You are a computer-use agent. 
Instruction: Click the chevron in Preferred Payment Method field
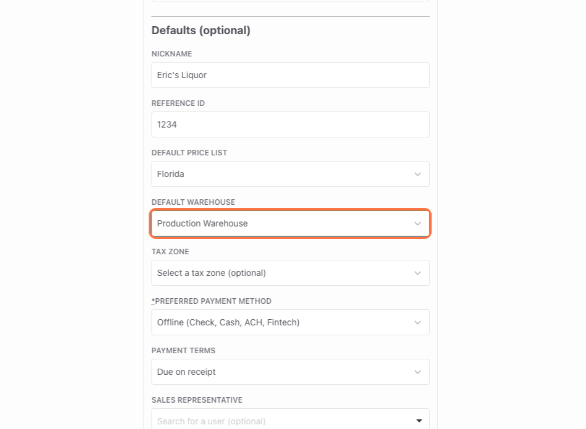[417, 322]
